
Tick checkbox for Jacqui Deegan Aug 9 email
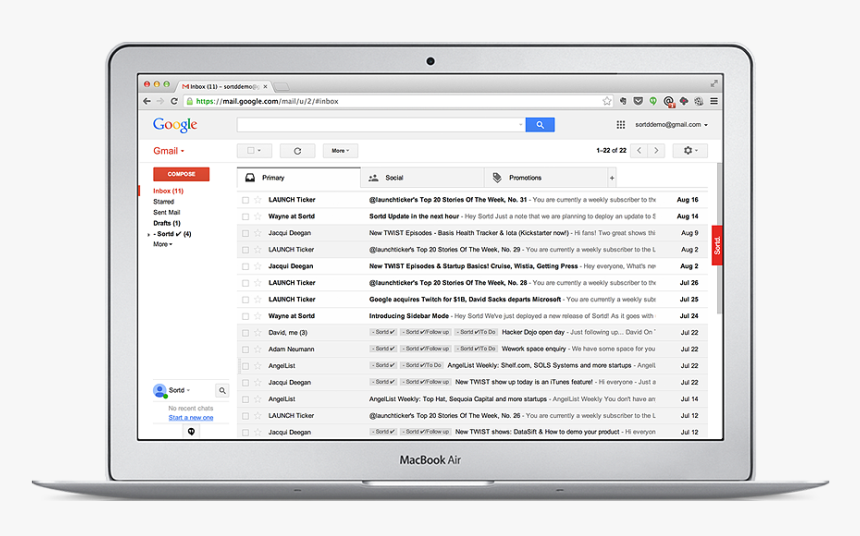click(x=245, y=233)
